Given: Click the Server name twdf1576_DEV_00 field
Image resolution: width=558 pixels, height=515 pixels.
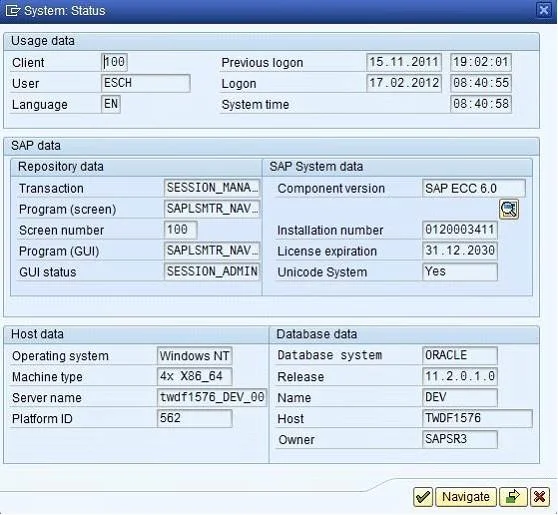Looking at the screenshot, I should [212, 398].
